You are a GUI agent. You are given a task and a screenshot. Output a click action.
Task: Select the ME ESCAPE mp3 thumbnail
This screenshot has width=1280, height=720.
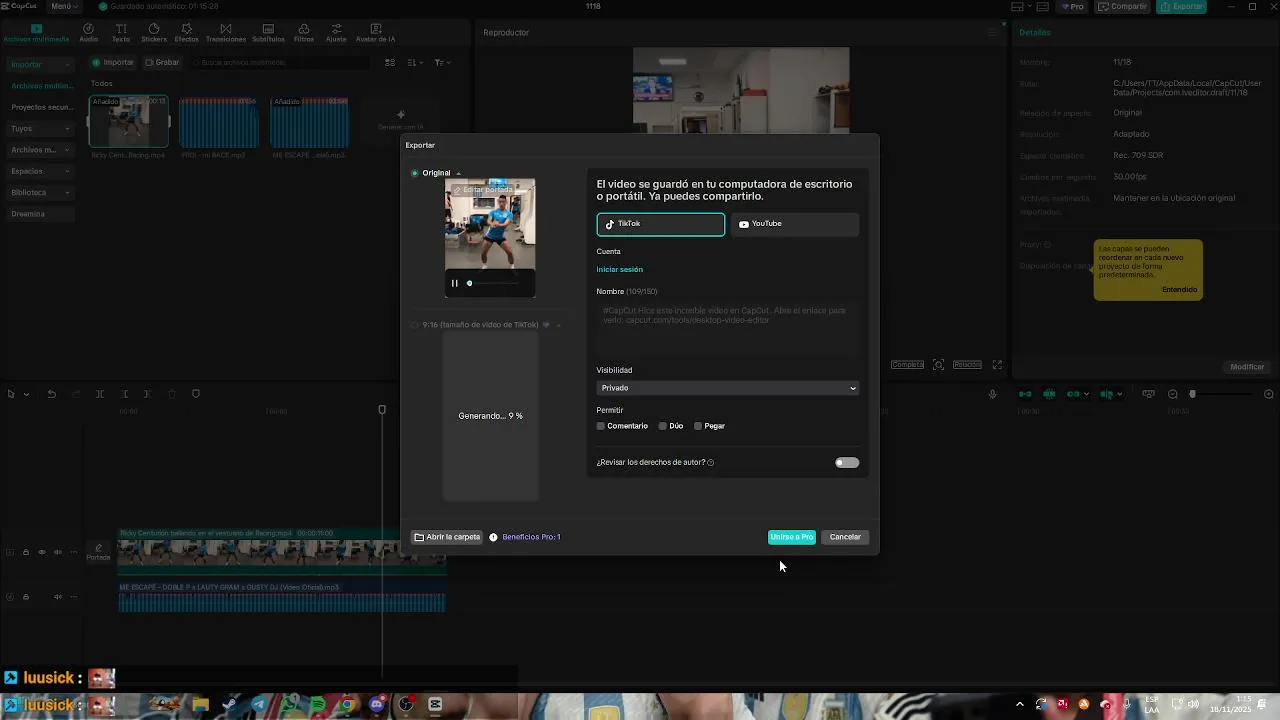point(309,121)
